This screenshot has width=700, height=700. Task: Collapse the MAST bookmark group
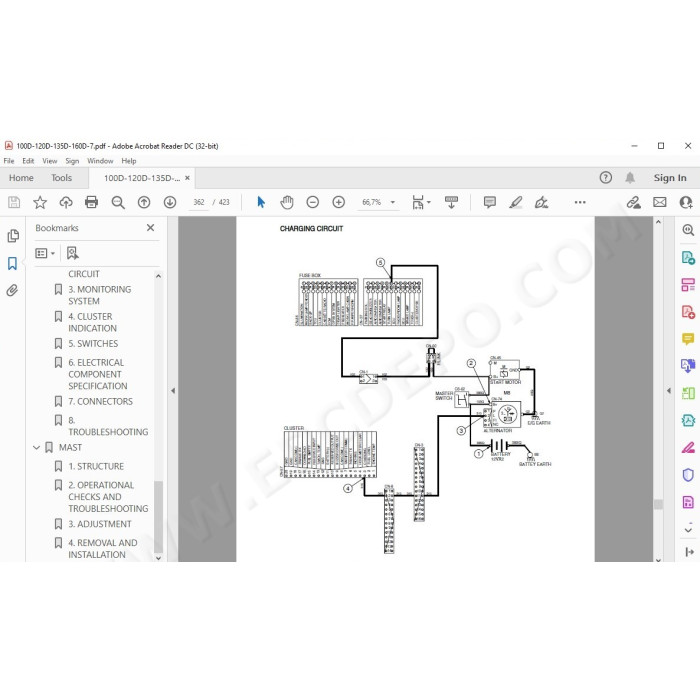coord(37,447)
